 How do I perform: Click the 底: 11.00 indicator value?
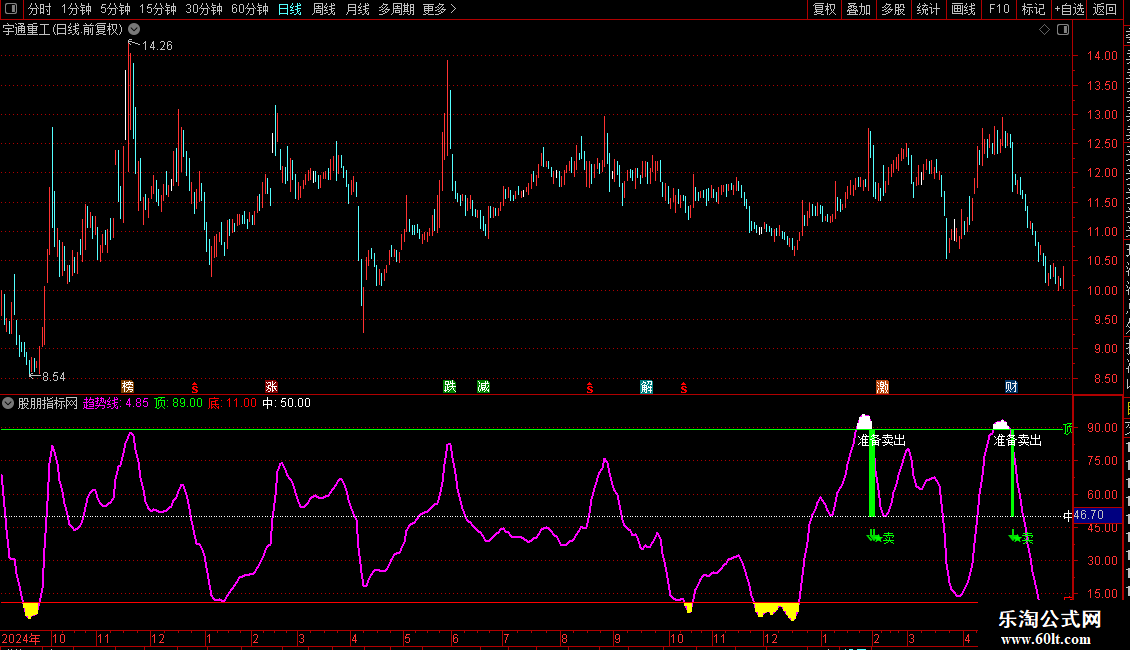click(232, 403)
